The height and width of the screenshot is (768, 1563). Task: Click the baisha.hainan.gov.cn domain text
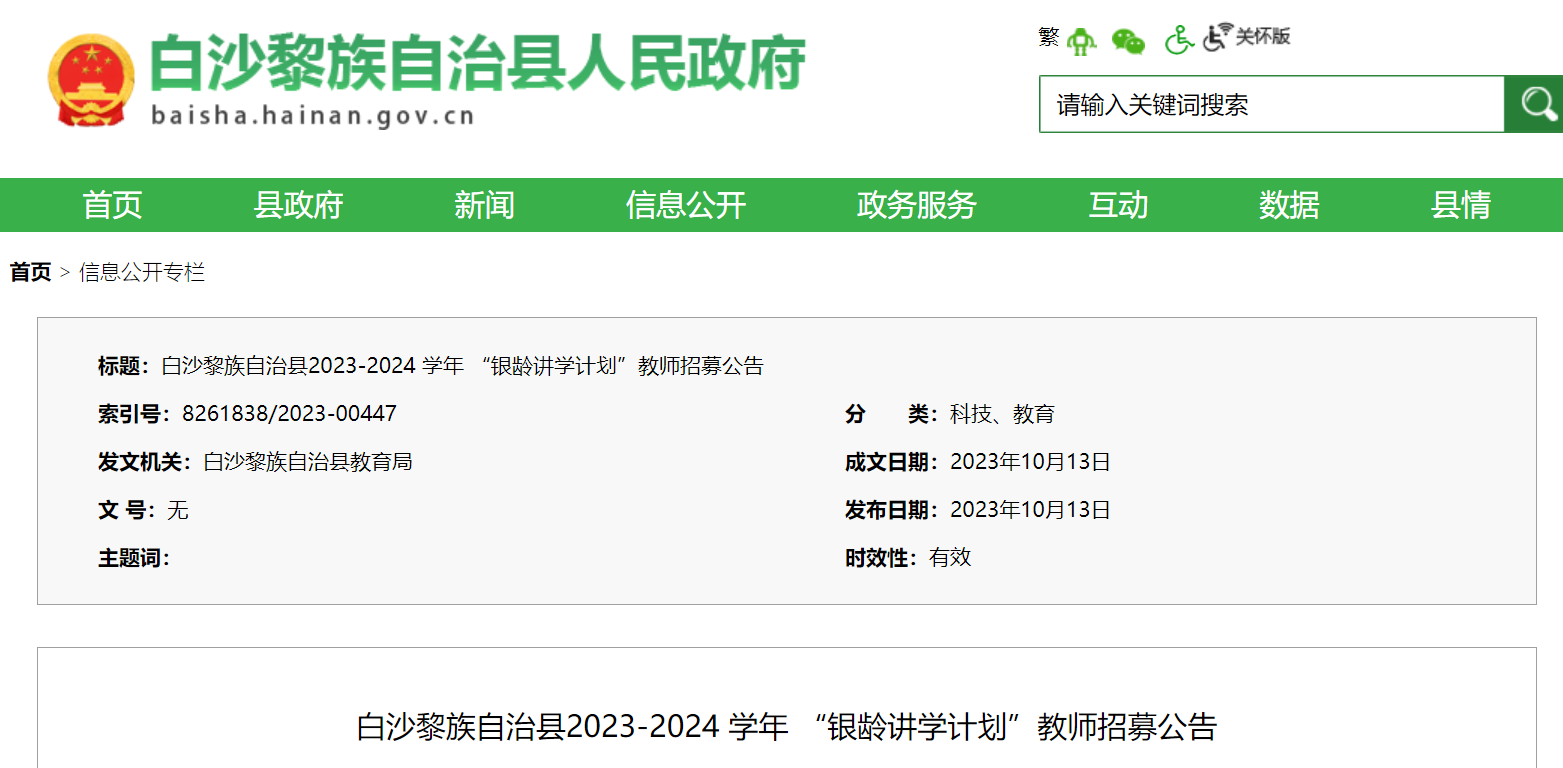point(312,115)
